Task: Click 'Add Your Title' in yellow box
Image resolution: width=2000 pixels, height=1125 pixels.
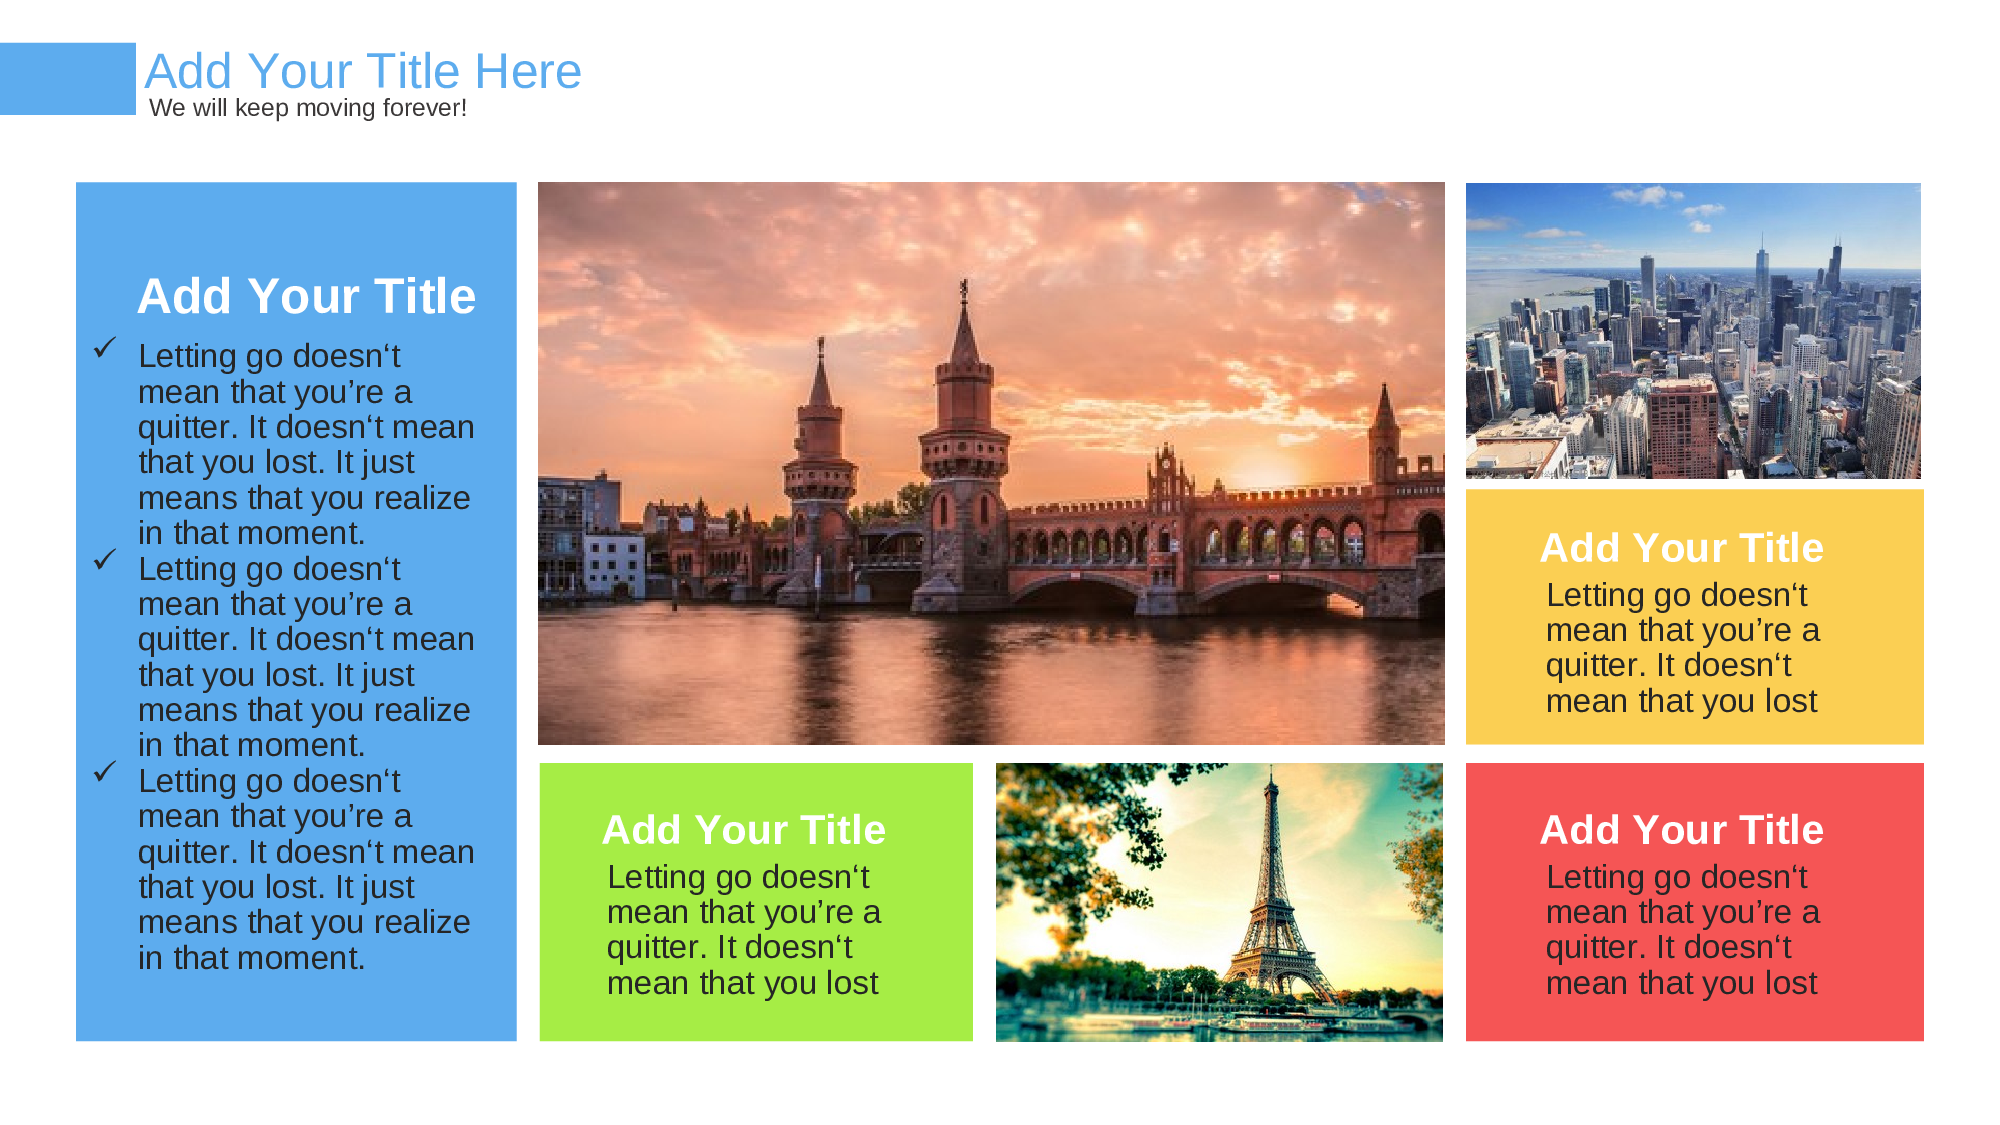Action: pos(1681,548)
